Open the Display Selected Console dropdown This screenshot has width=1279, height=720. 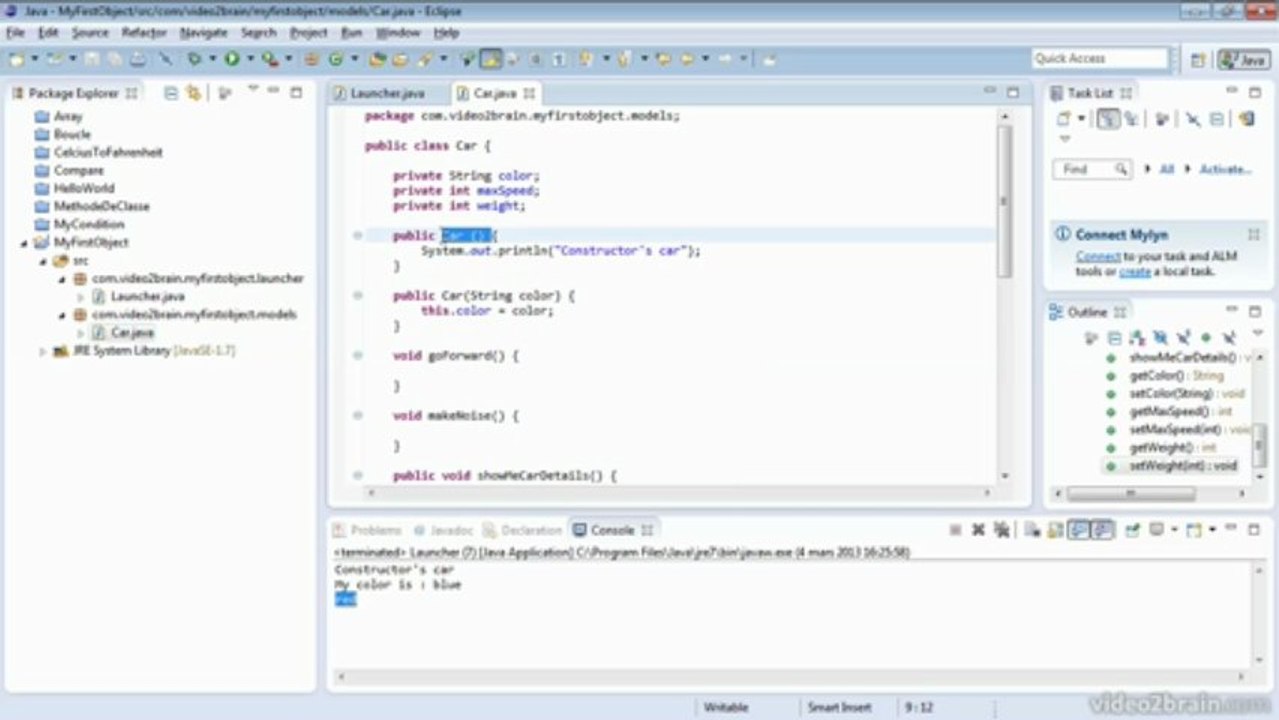(1172, 530)
